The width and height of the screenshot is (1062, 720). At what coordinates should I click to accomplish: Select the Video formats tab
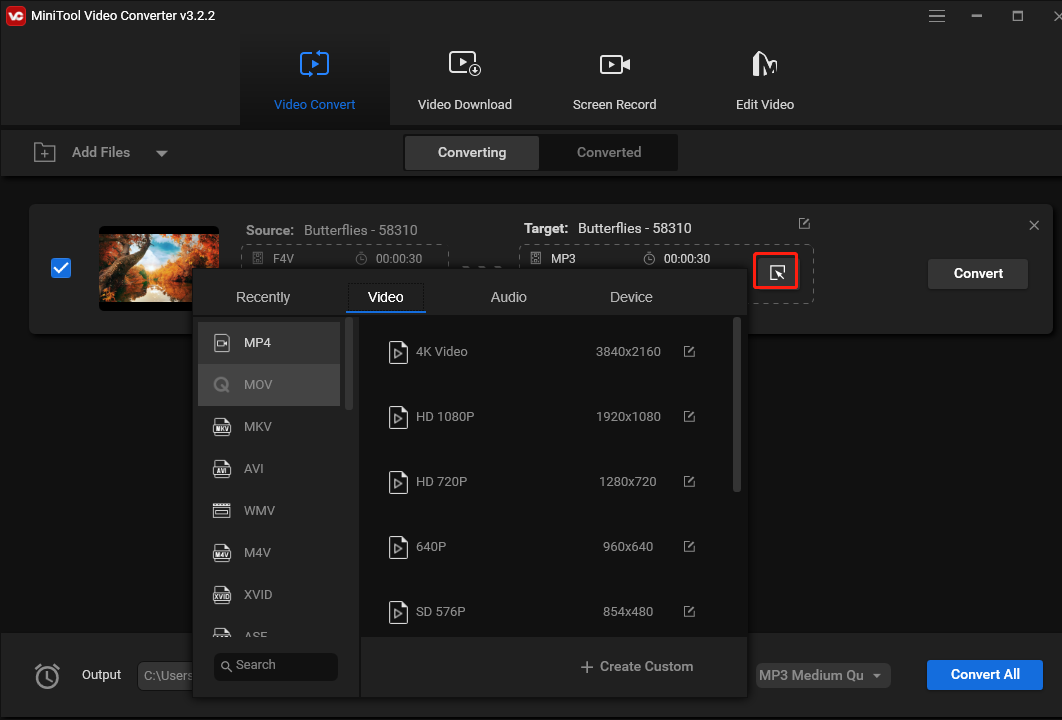385,297
